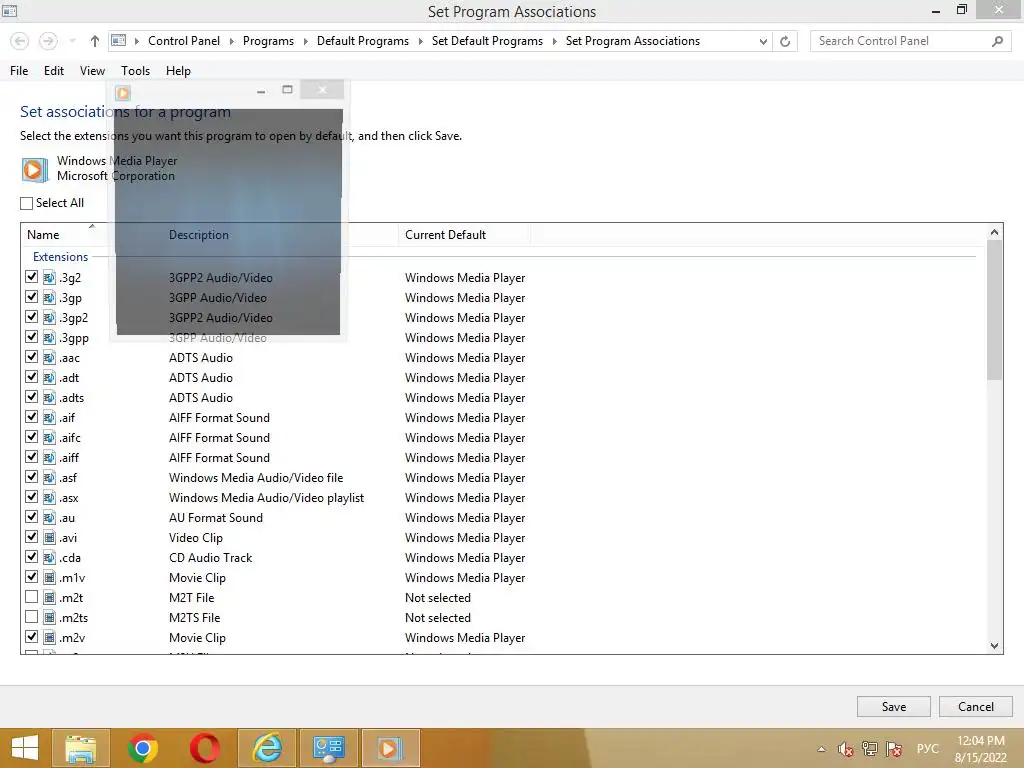Uncheck the .aac extension checkbox
The height and width of the screenshot is (768, 1024).
point(31,357)
